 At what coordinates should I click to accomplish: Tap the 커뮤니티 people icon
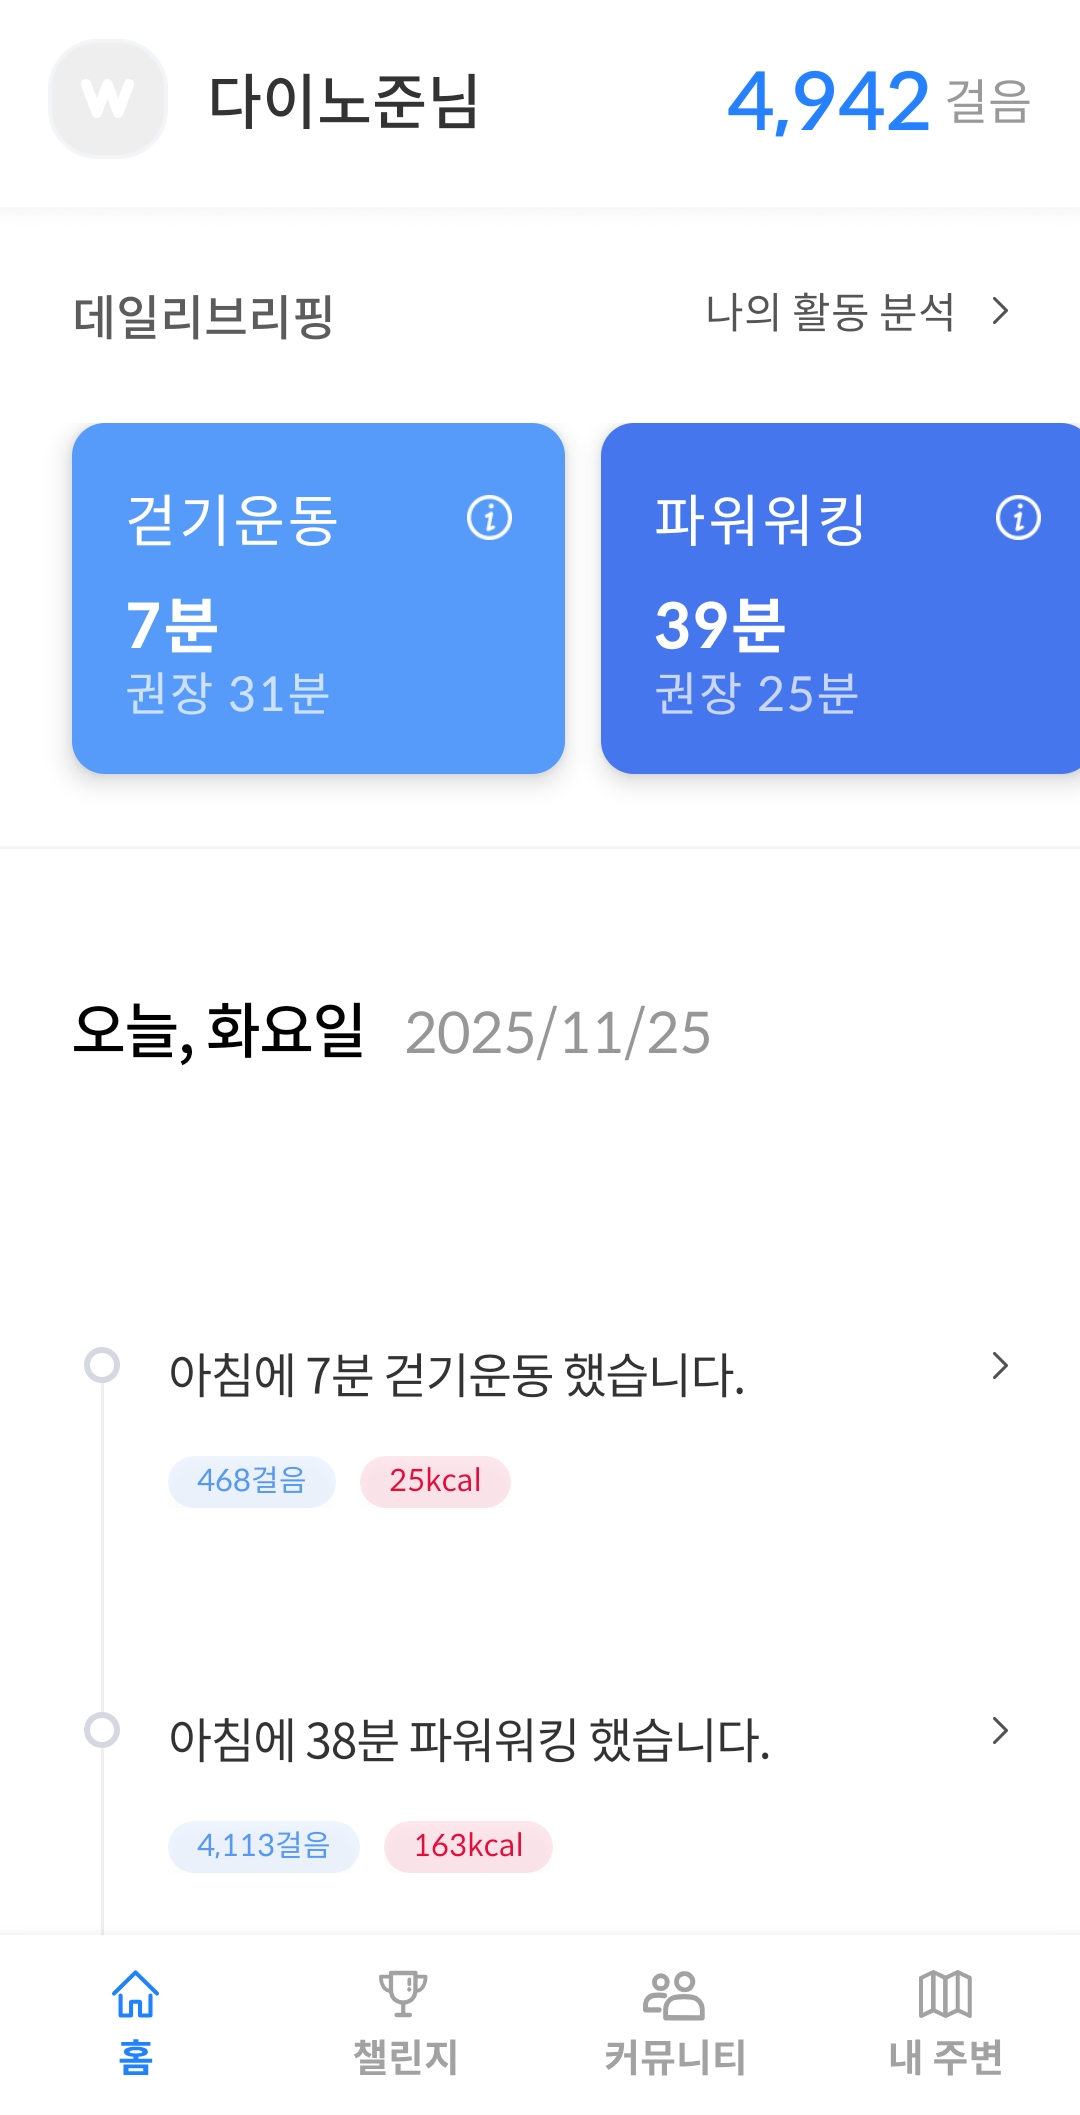[674, 1994]
